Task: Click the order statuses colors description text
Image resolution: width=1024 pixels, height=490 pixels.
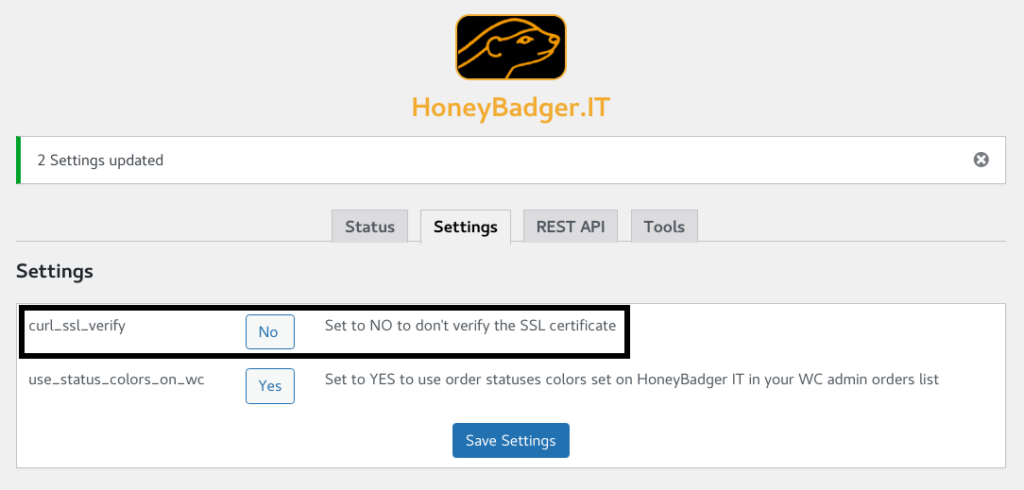Action: click(x=632, y=379)
